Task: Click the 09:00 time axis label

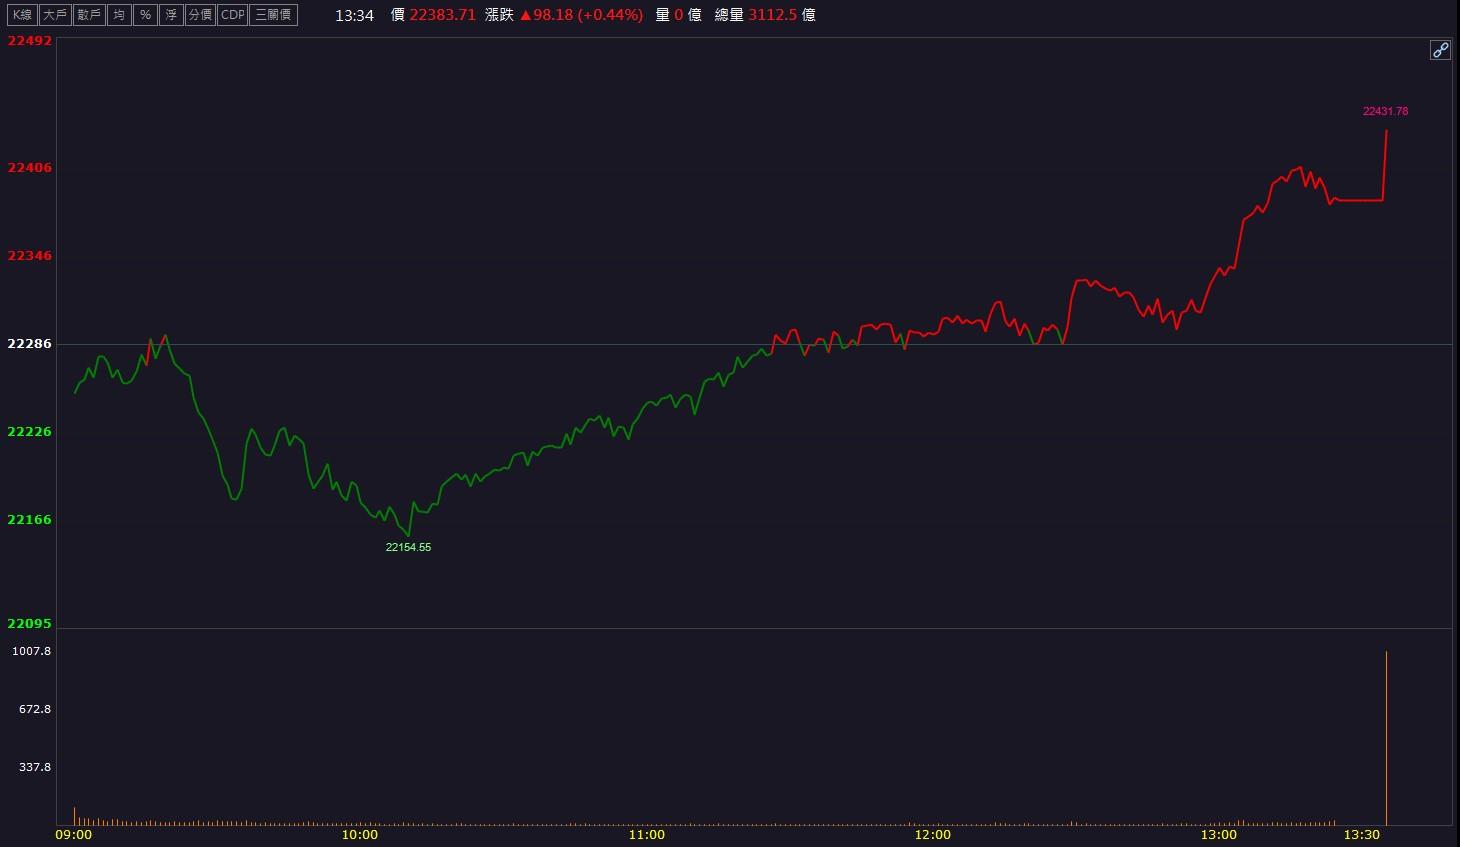Action: click(74, 835)
